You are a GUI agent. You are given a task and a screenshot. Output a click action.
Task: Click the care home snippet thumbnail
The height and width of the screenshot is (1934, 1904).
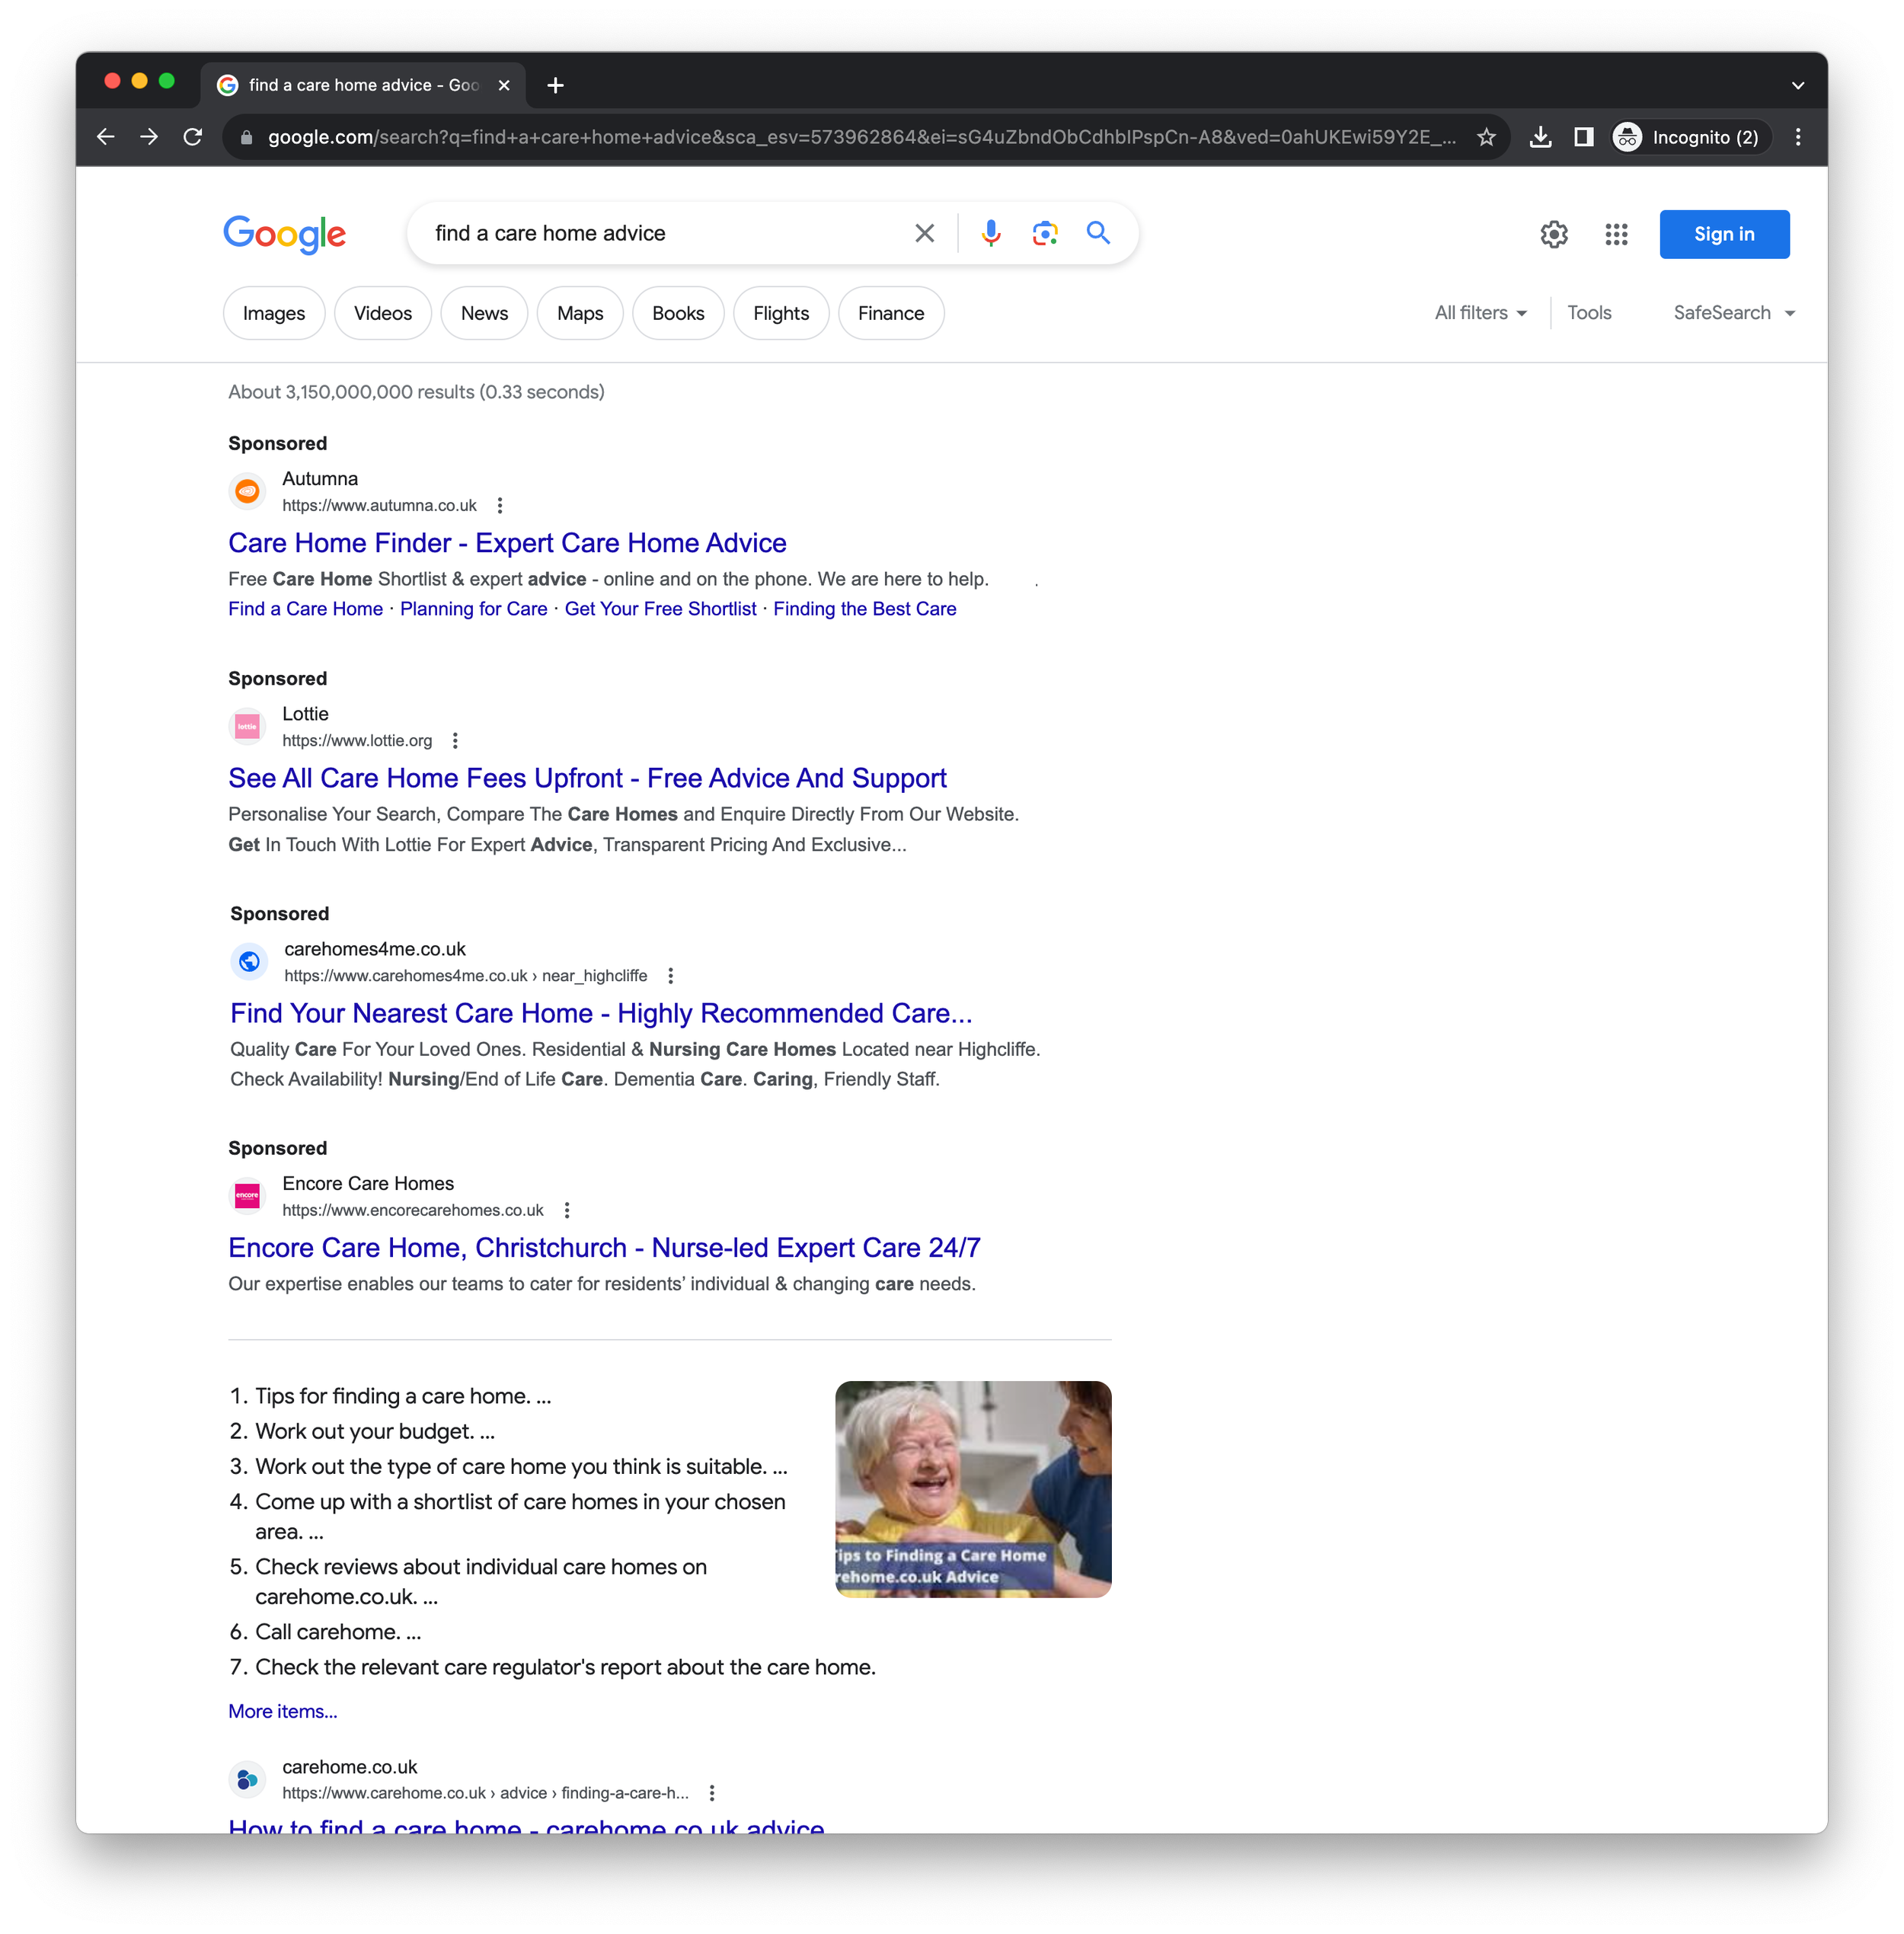pyautogui.click(x=972, y=1488)
